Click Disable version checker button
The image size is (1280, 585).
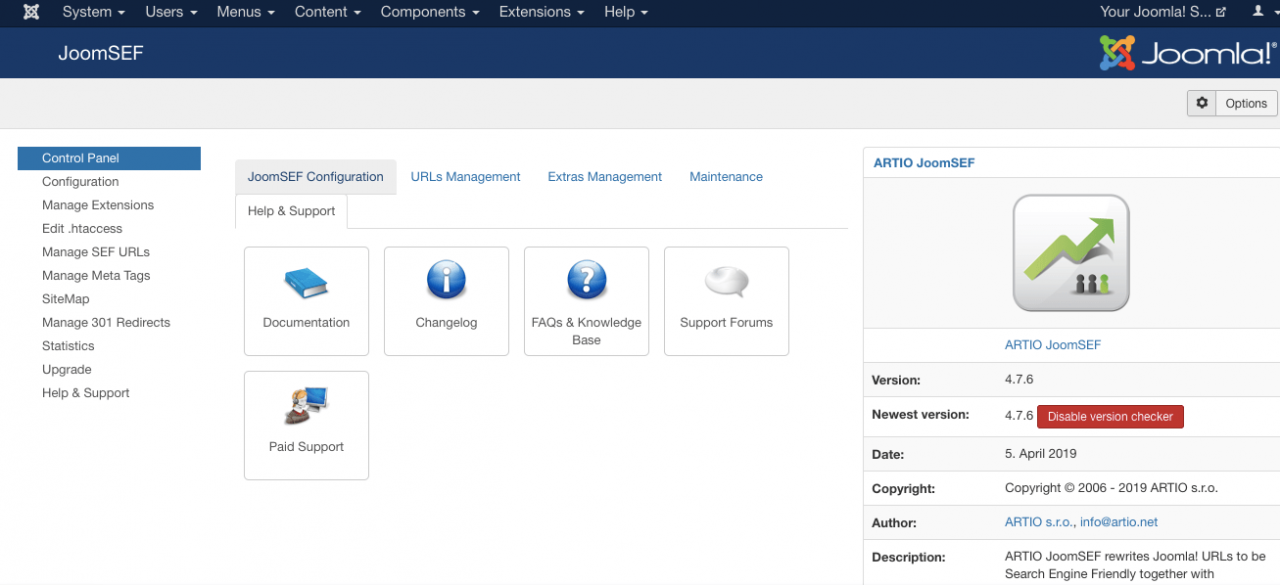1110,416
